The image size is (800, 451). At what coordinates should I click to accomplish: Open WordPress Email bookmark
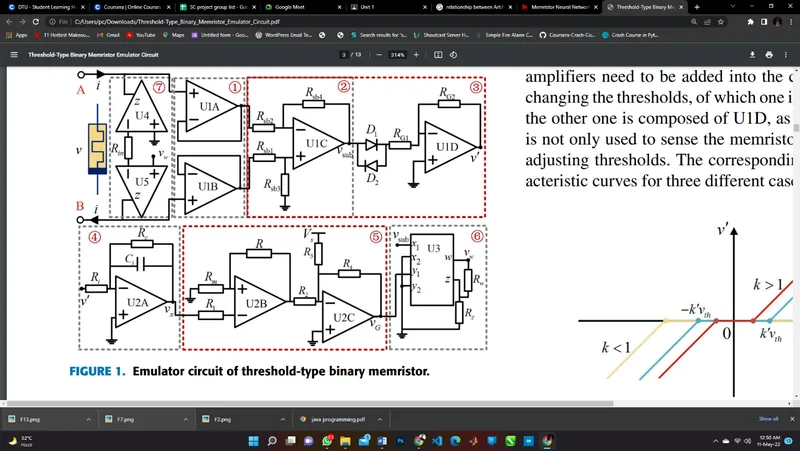[x=284, y=35]
